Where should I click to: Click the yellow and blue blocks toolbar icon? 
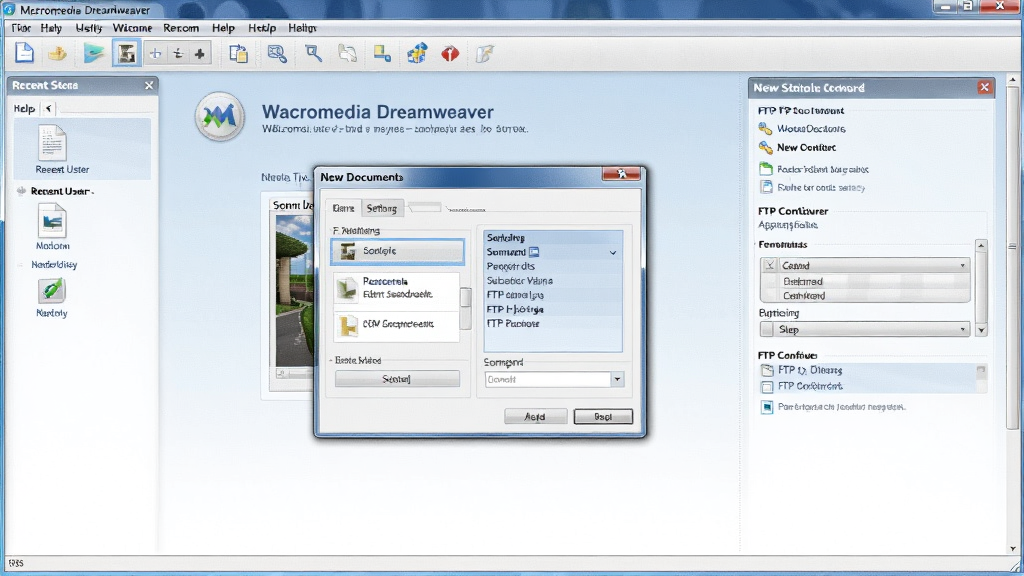[x=382, y=54]
